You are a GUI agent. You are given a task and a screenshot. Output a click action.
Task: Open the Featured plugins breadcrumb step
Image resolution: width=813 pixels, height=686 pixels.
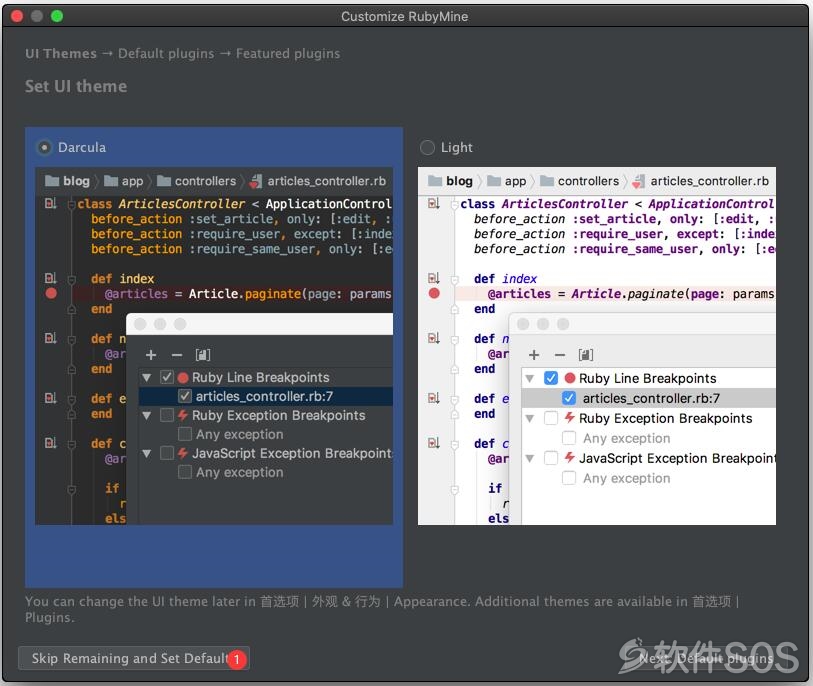[x=288, y=53]
